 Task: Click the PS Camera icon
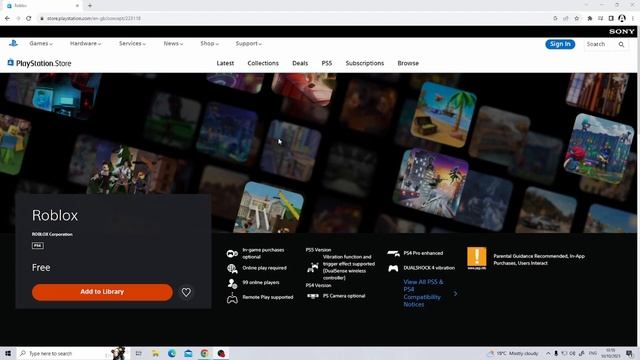(x=313, y=296)
